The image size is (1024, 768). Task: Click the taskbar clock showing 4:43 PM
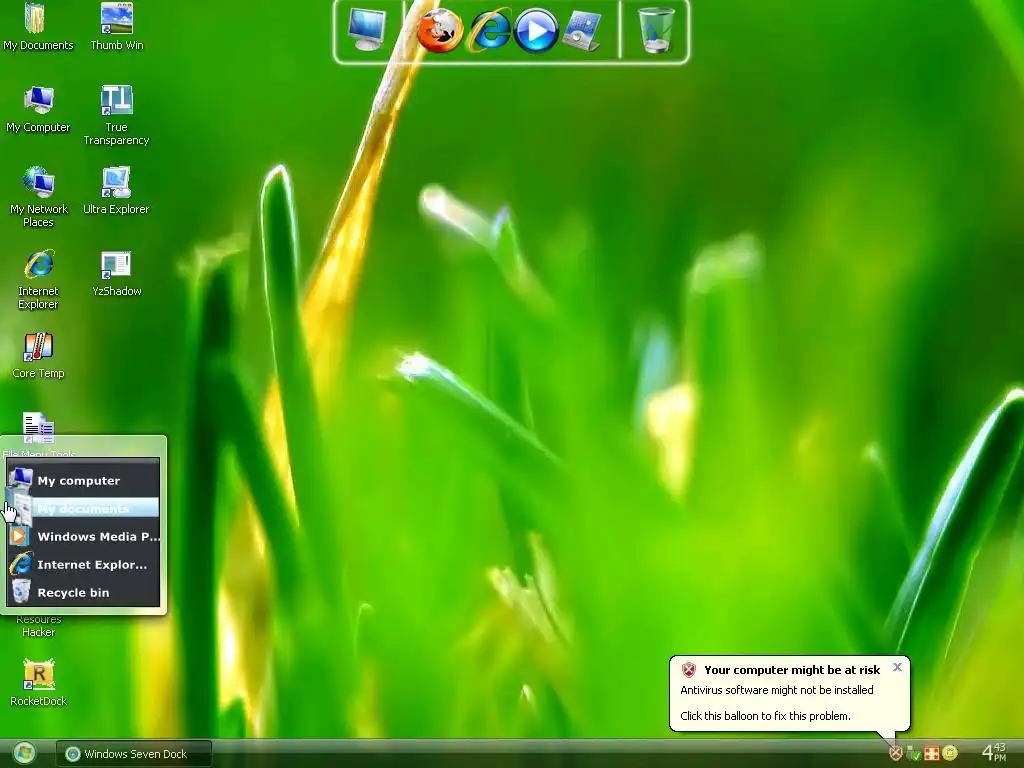coord(994,752)
